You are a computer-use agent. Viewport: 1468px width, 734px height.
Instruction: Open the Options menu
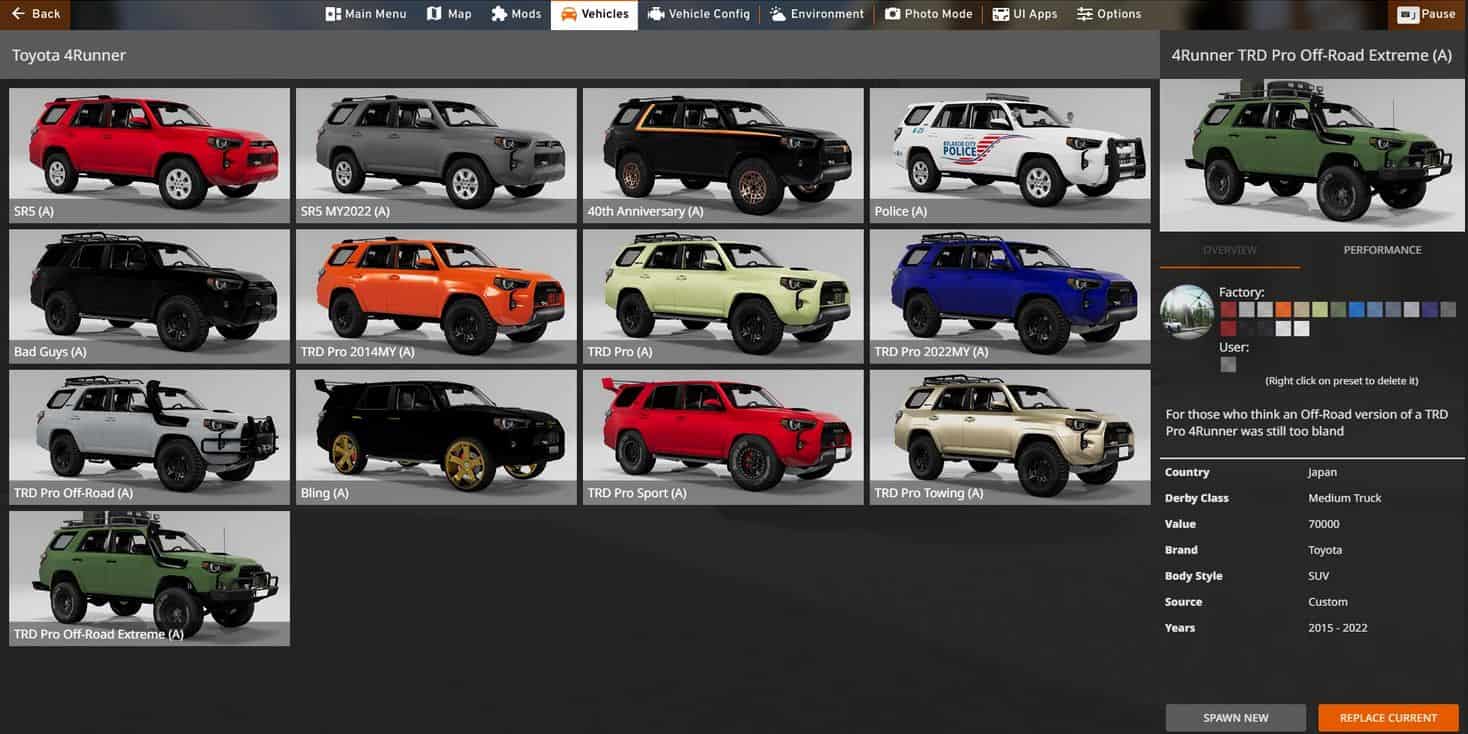click(1109, 14)
